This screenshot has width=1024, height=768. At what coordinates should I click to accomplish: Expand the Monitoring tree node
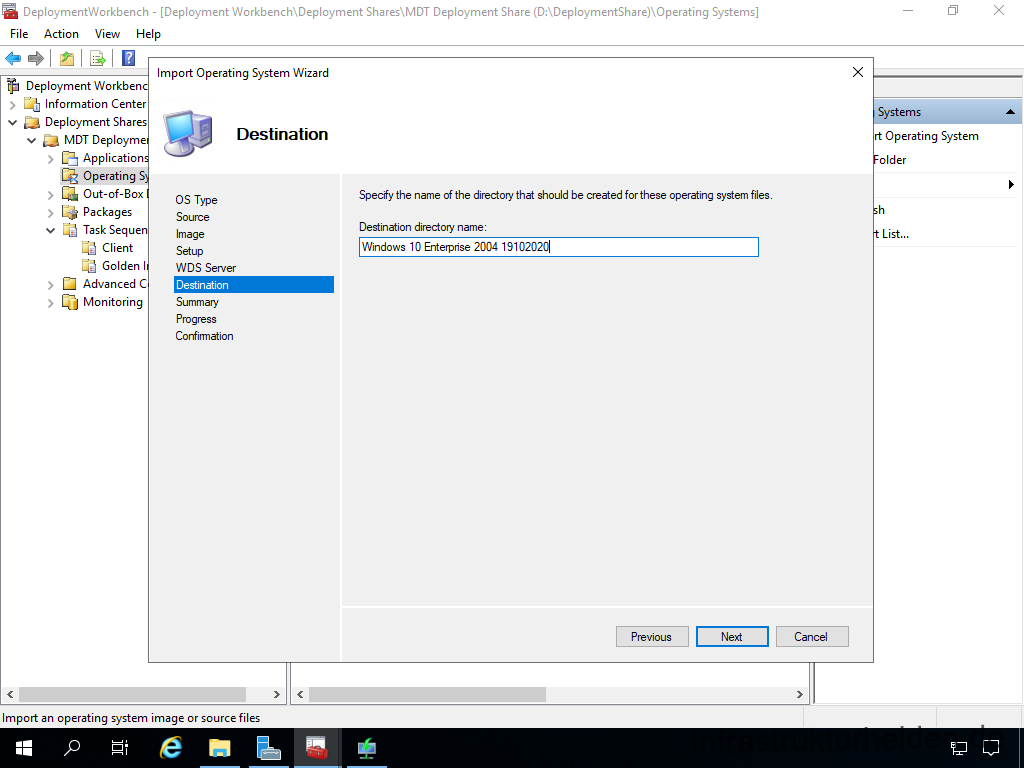pyautogui.click(x=50, y=302)
